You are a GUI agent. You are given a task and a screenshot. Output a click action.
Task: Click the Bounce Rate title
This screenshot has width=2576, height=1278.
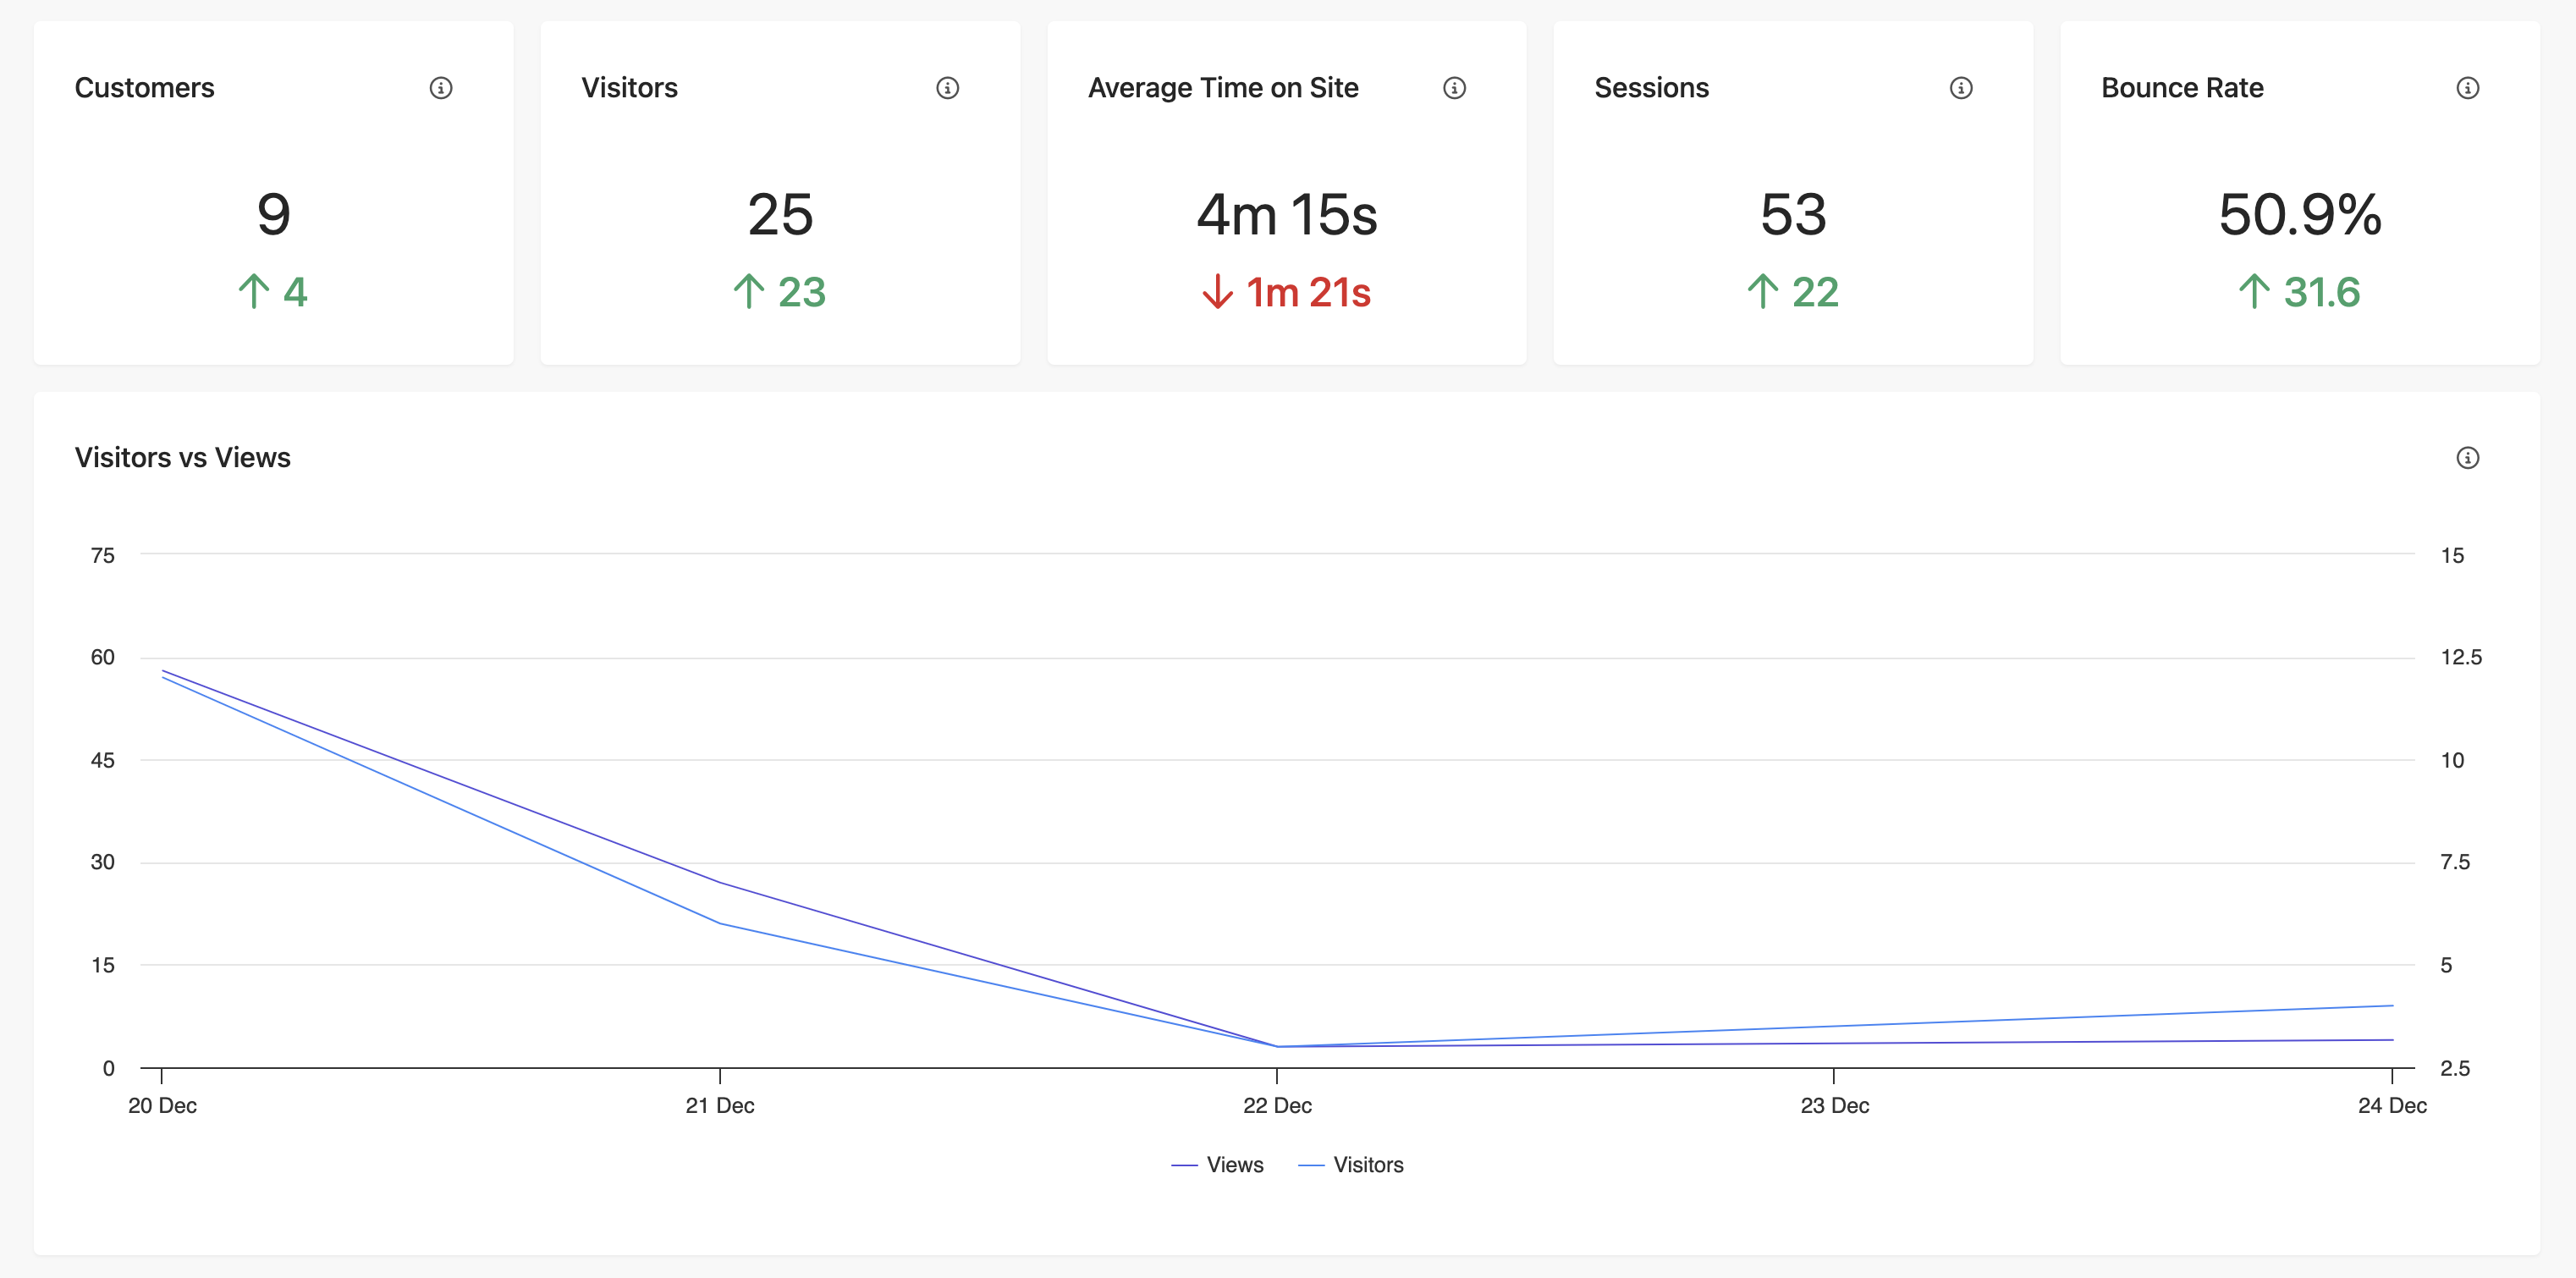[2182, 88]
